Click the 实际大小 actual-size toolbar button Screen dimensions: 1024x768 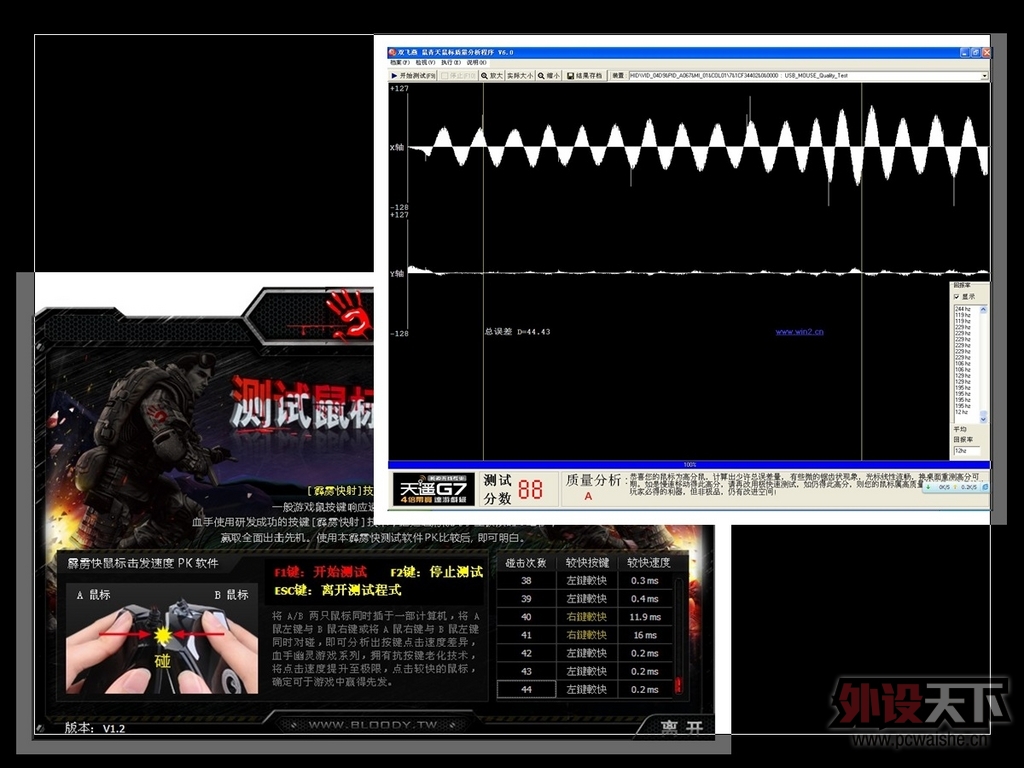520,76
